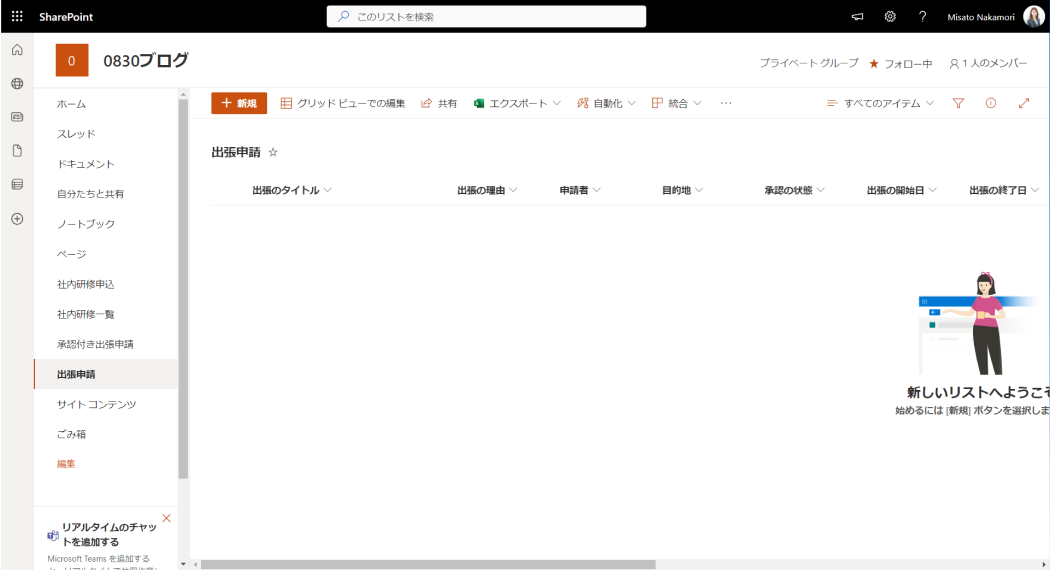Screen dimensions: 1050x570
Task: Click the 共有 share button
Action: click(x=439, y=103)
